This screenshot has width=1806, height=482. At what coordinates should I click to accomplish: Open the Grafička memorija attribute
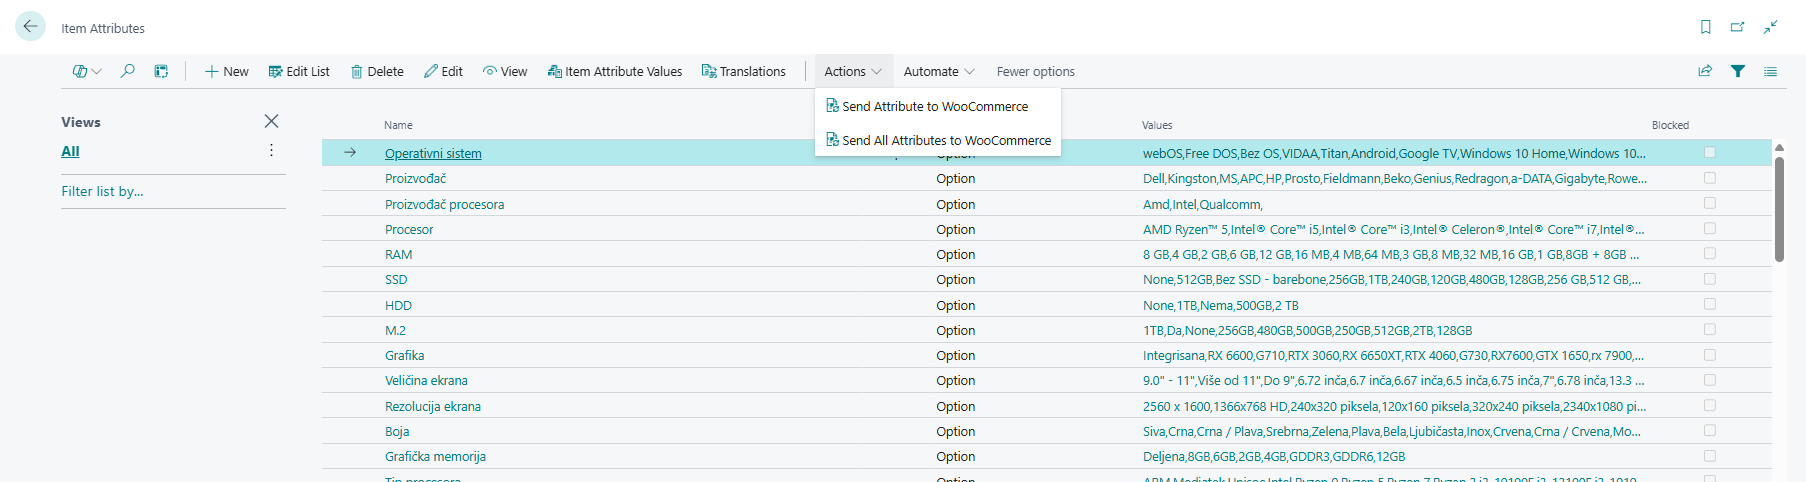435,456
